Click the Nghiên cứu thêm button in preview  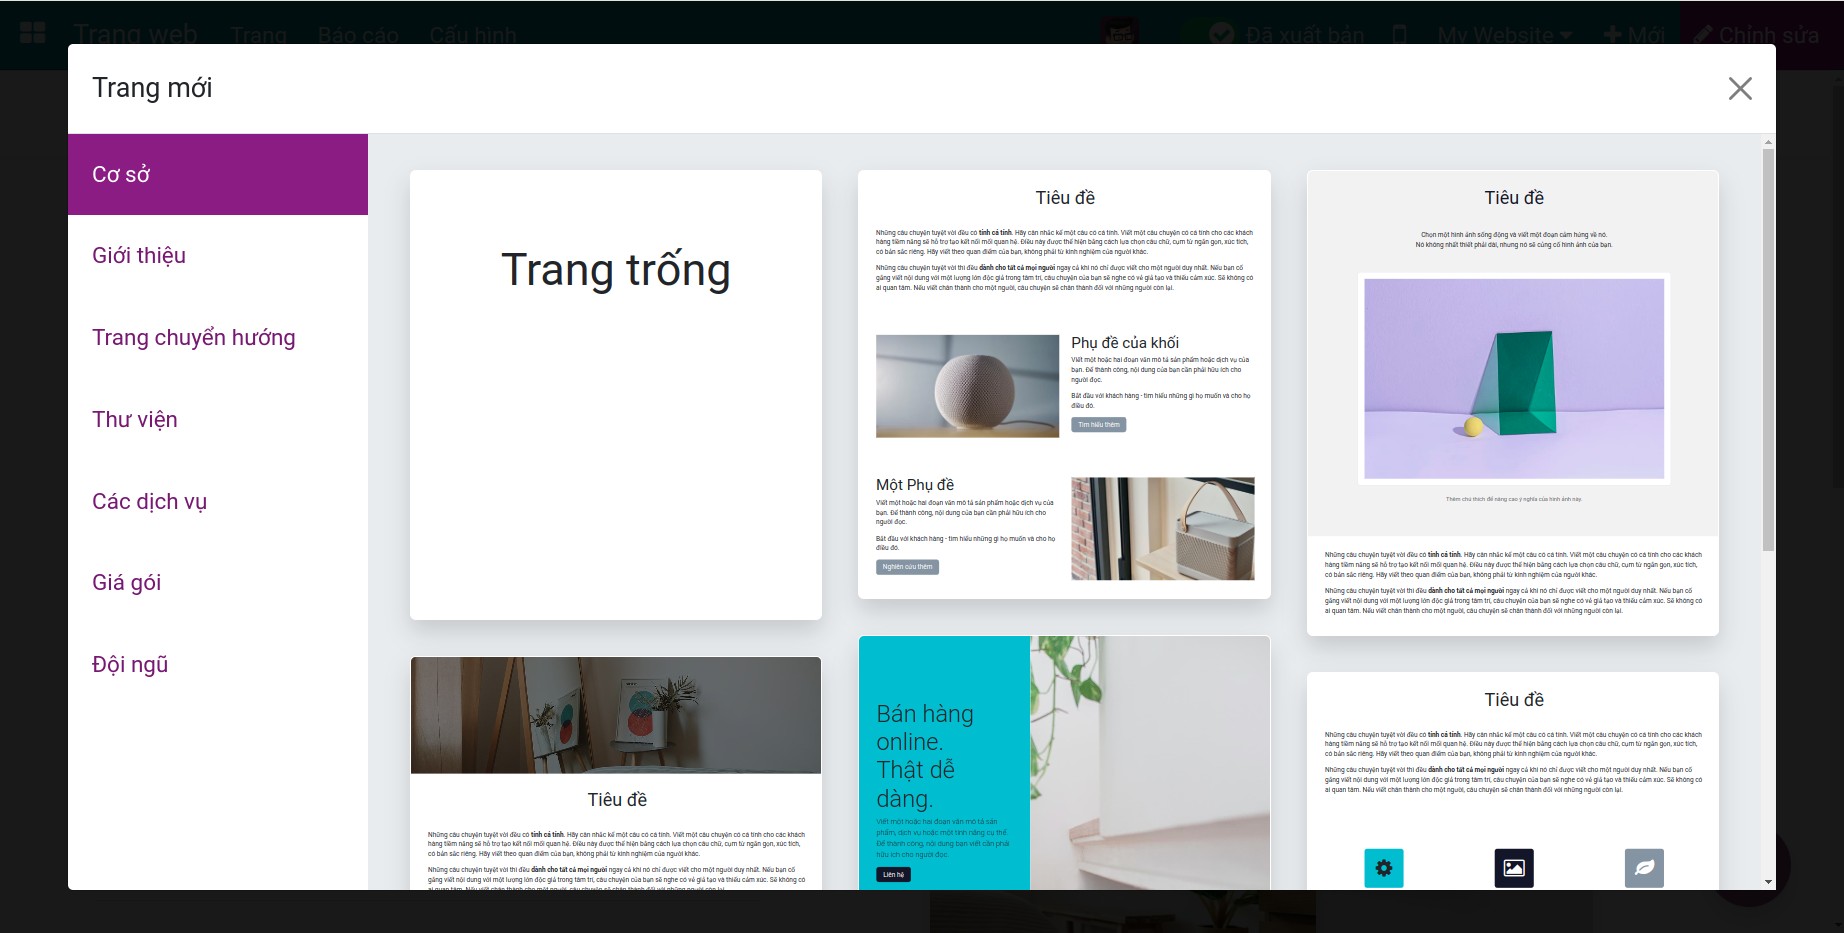907,567
